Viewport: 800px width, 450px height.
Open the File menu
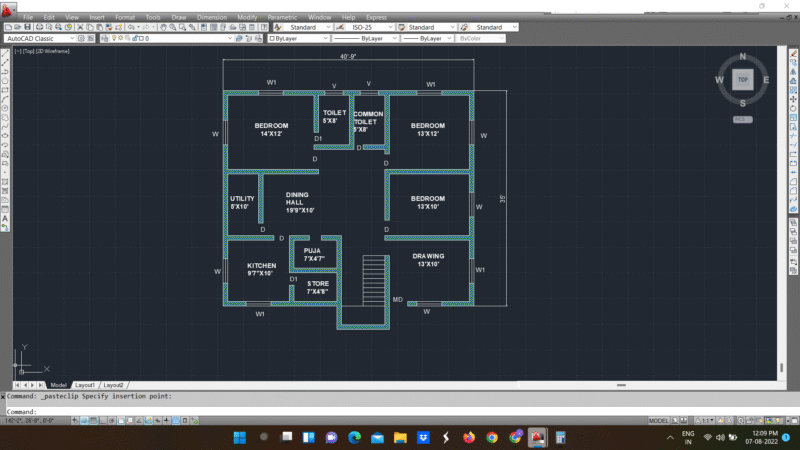(x=28, y=17)
